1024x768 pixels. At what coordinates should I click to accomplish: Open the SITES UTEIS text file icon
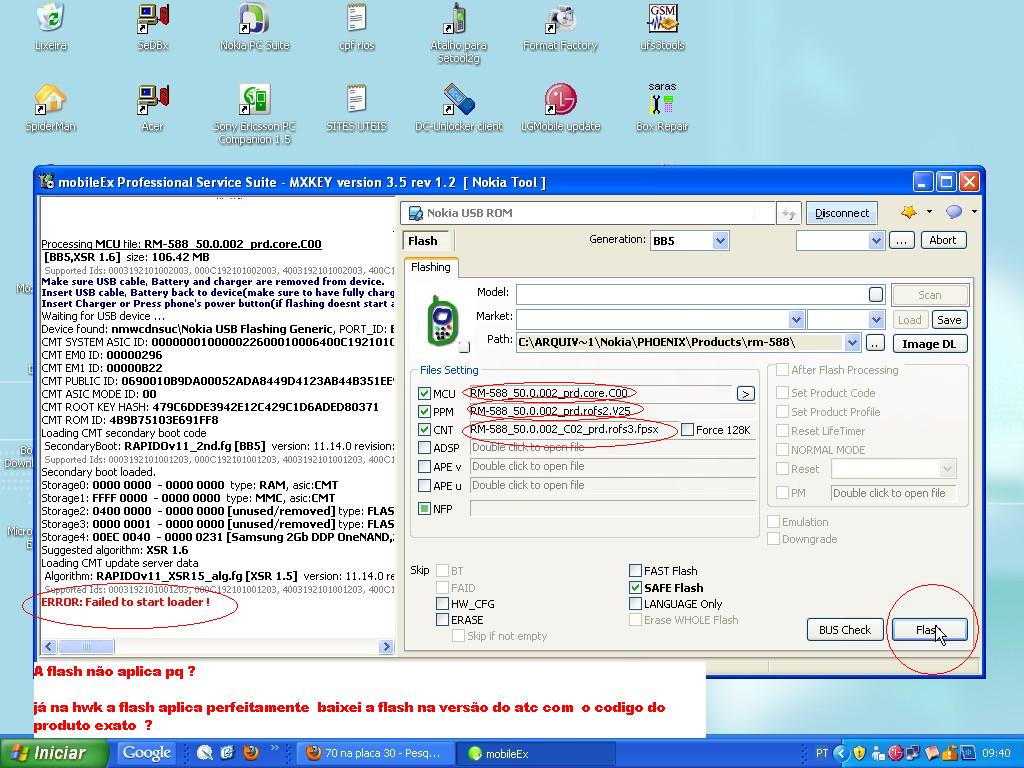point(357,108)
